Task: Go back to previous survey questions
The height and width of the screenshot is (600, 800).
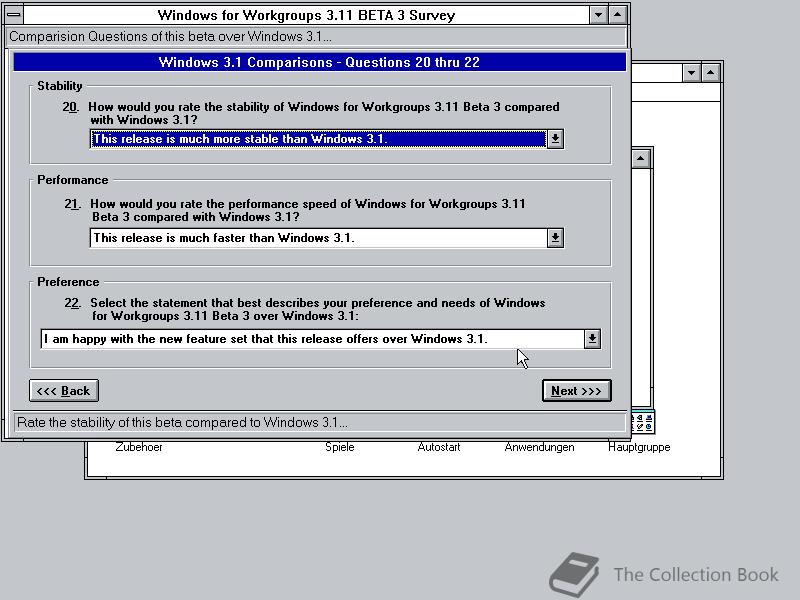Action: 64,391
